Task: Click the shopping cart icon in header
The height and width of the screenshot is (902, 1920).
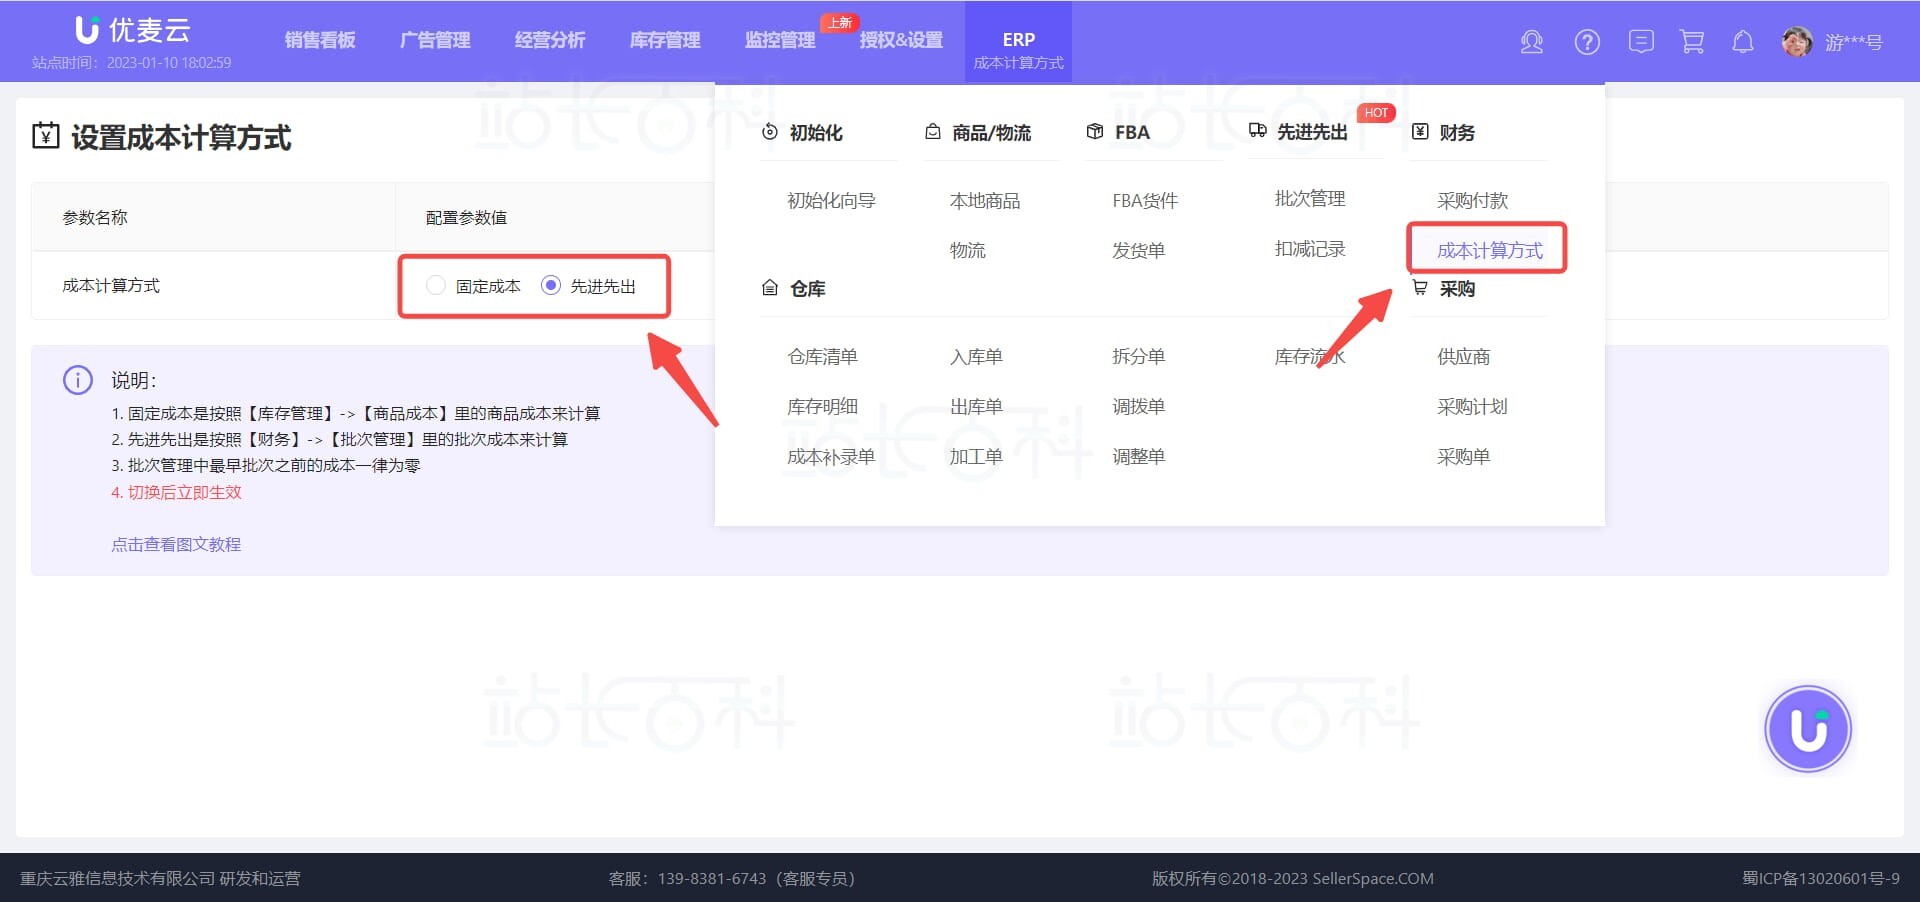Action: point(1692,42)
